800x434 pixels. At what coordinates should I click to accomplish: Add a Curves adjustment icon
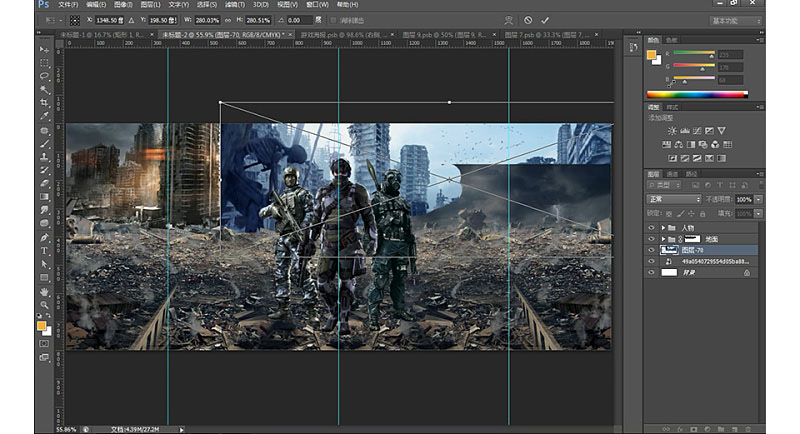pyautogui.click(x=697, y=131)
